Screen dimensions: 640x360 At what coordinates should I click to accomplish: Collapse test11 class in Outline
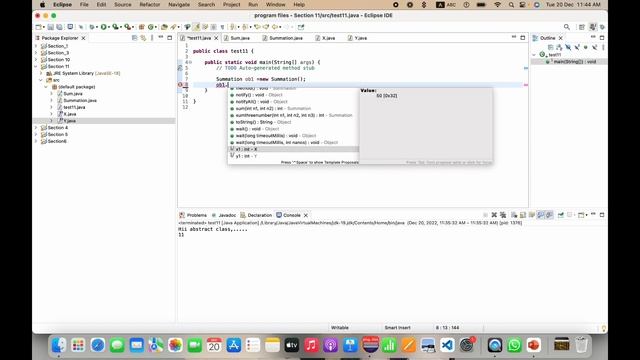point(534,55)
